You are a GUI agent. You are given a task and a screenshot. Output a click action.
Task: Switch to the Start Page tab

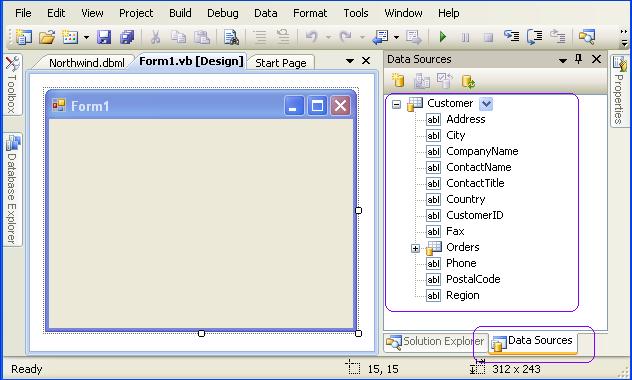281,63
